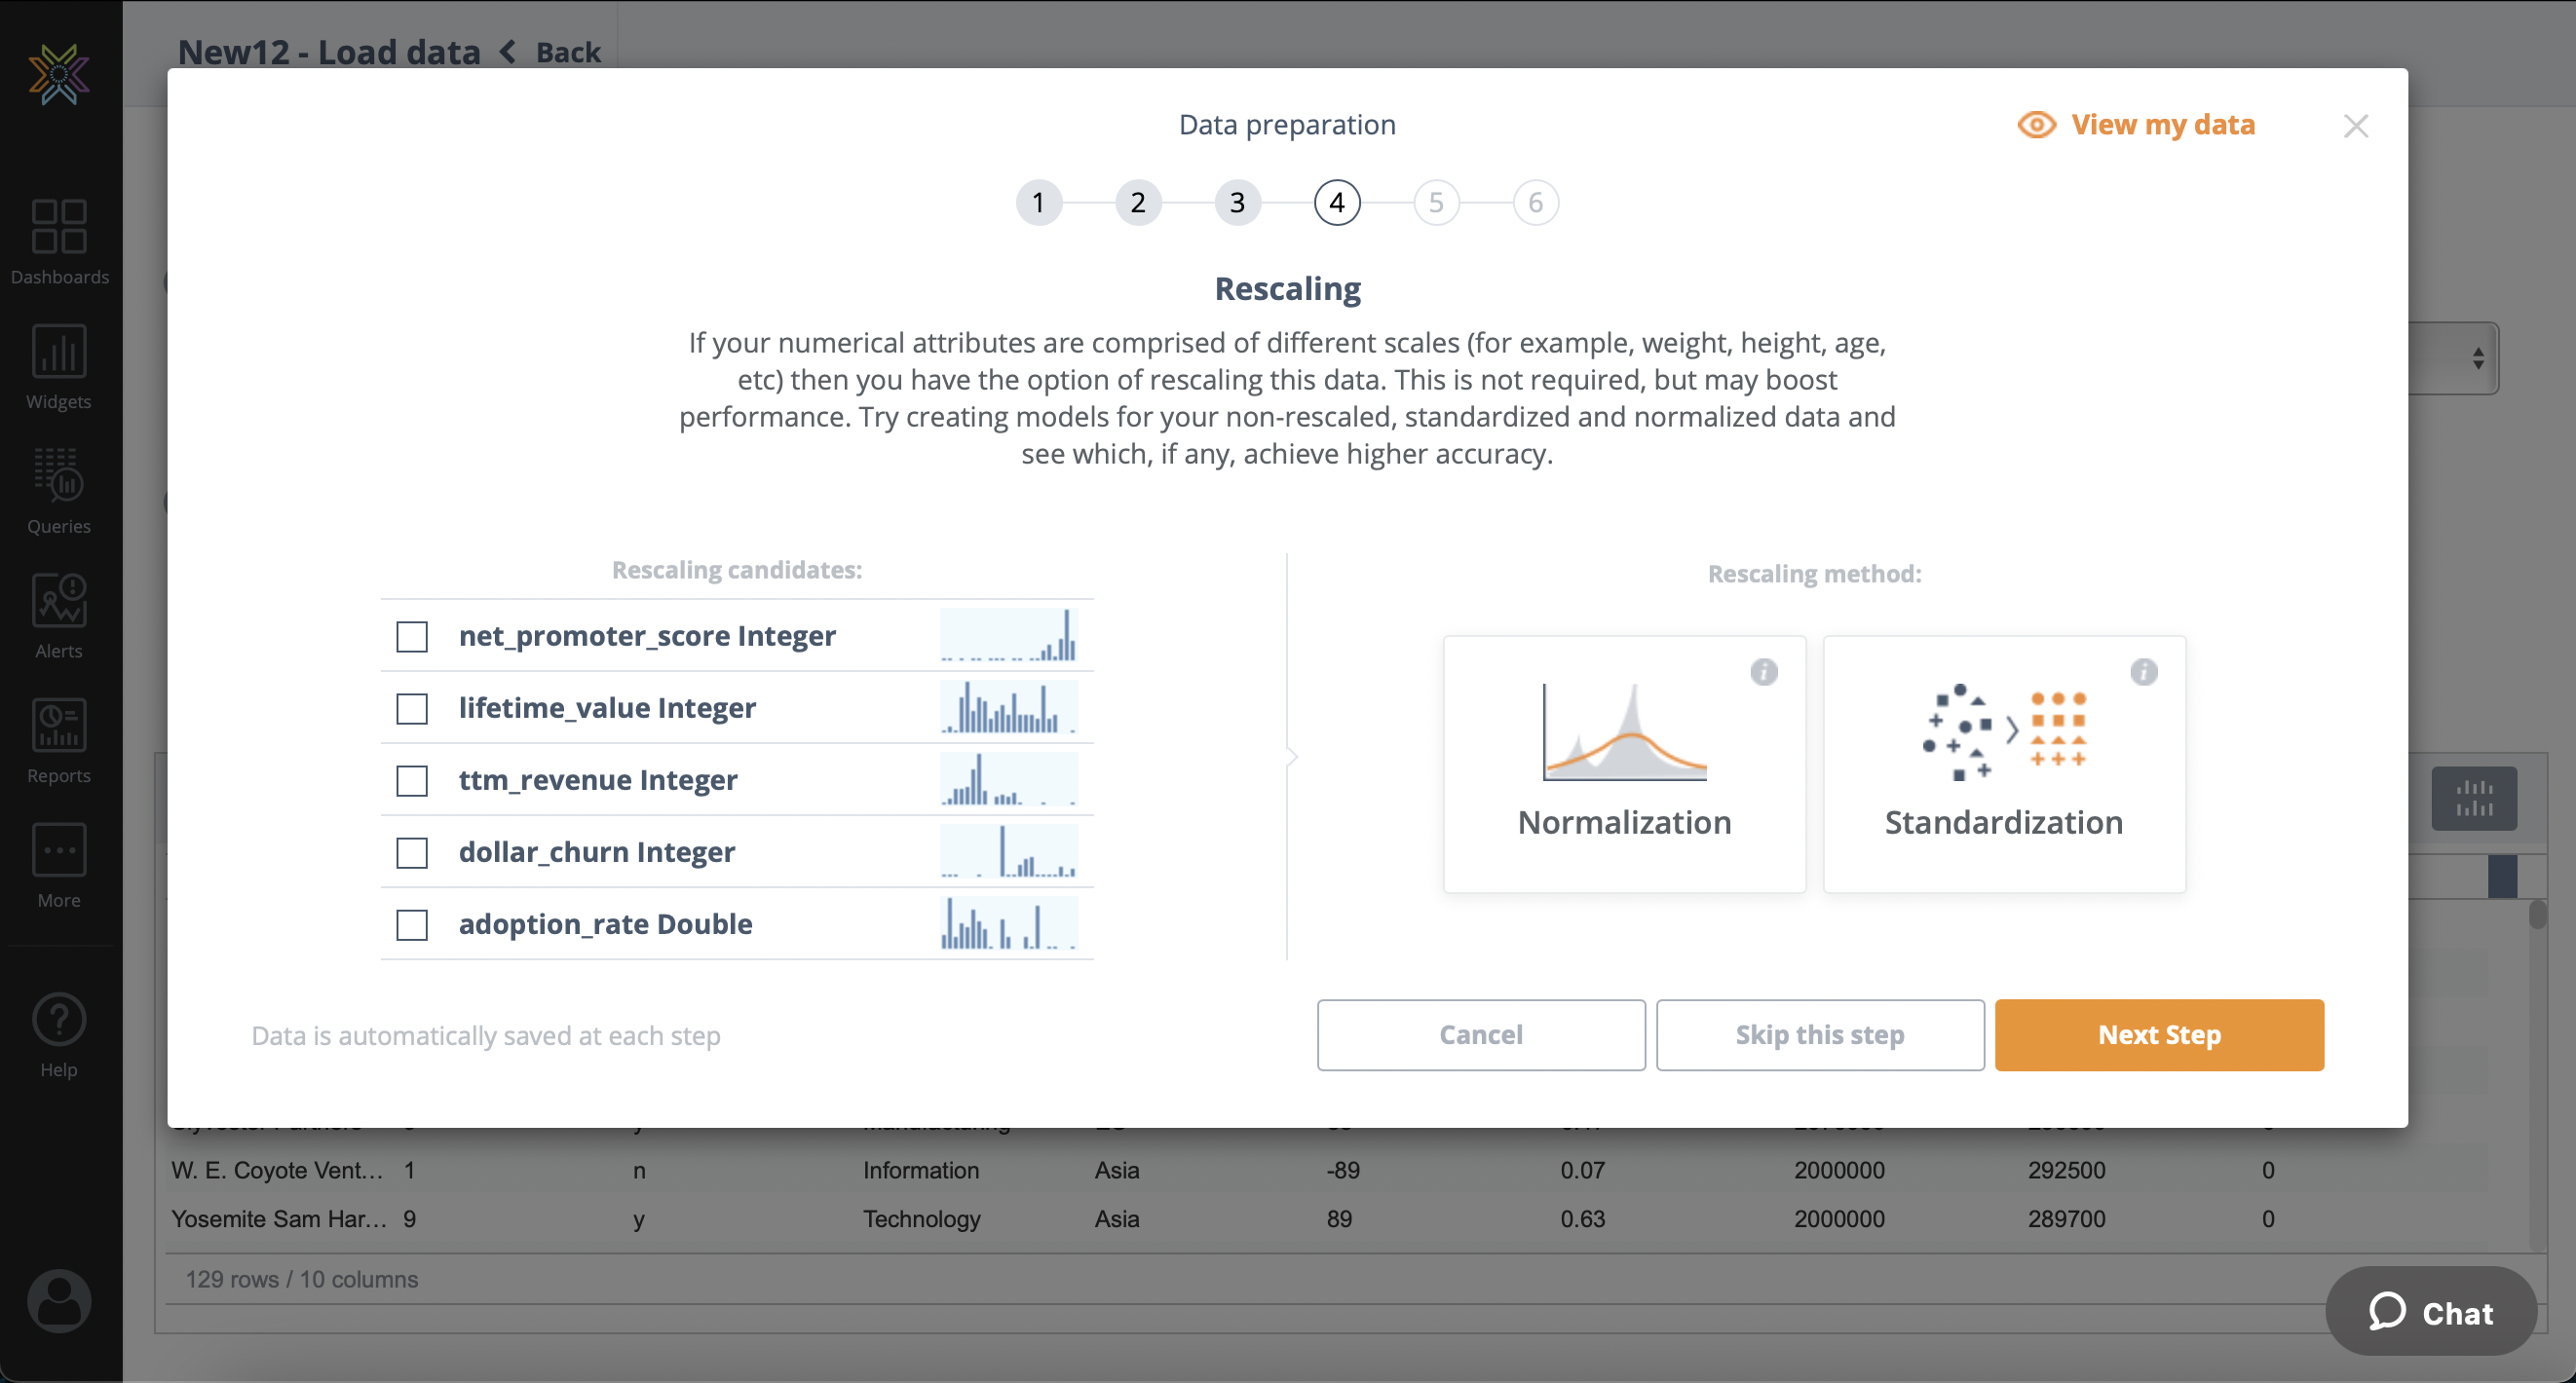Image resolution: width=2576 pixels, height=1383 pixels.
Task: Navigate to step 2 of Data preparation
Action: click(1137, 202)
